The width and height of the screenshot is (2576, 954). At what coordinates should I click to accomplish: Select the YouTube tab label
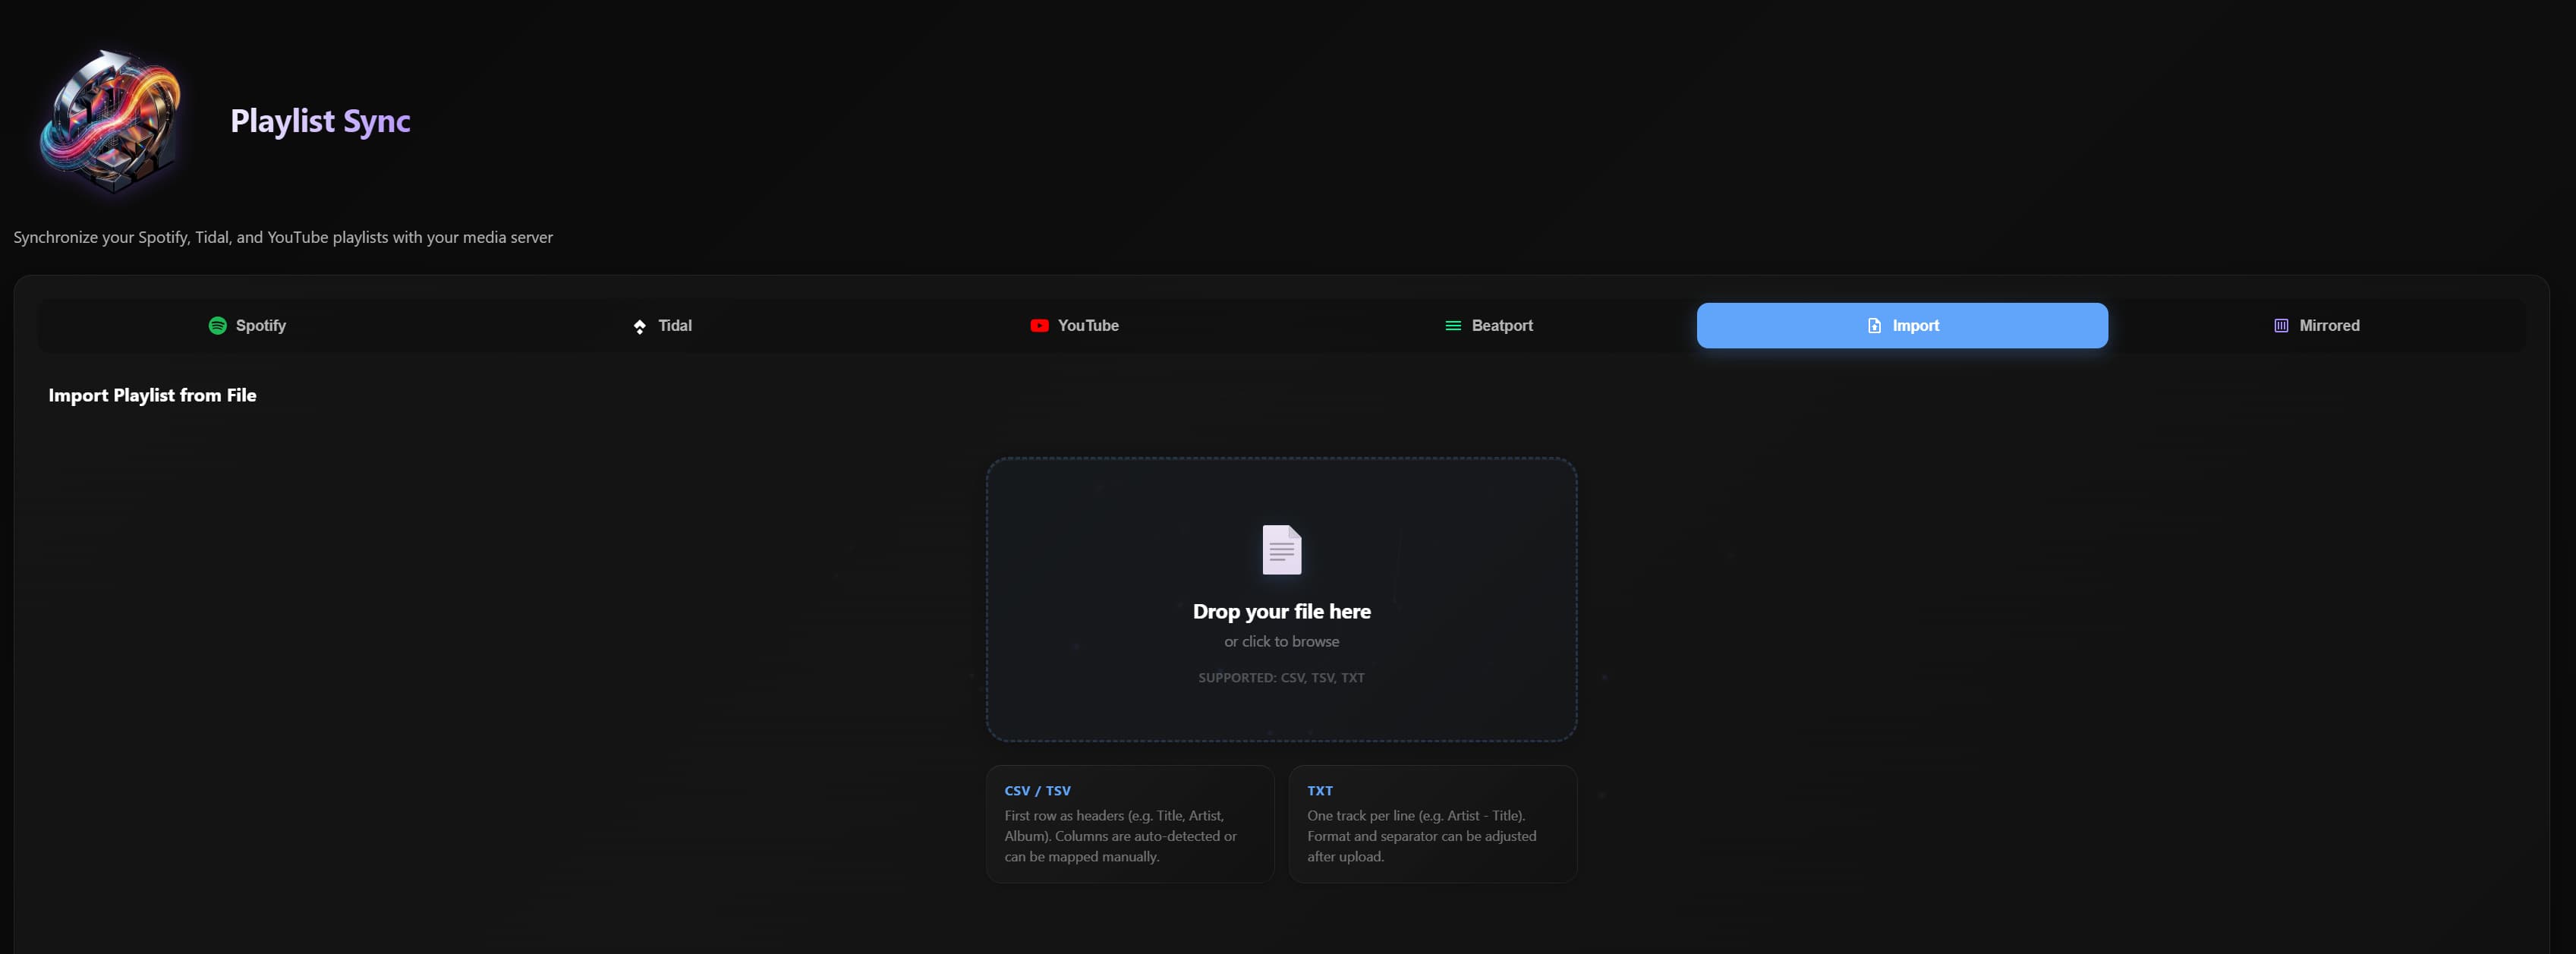tap(1088, 326)
